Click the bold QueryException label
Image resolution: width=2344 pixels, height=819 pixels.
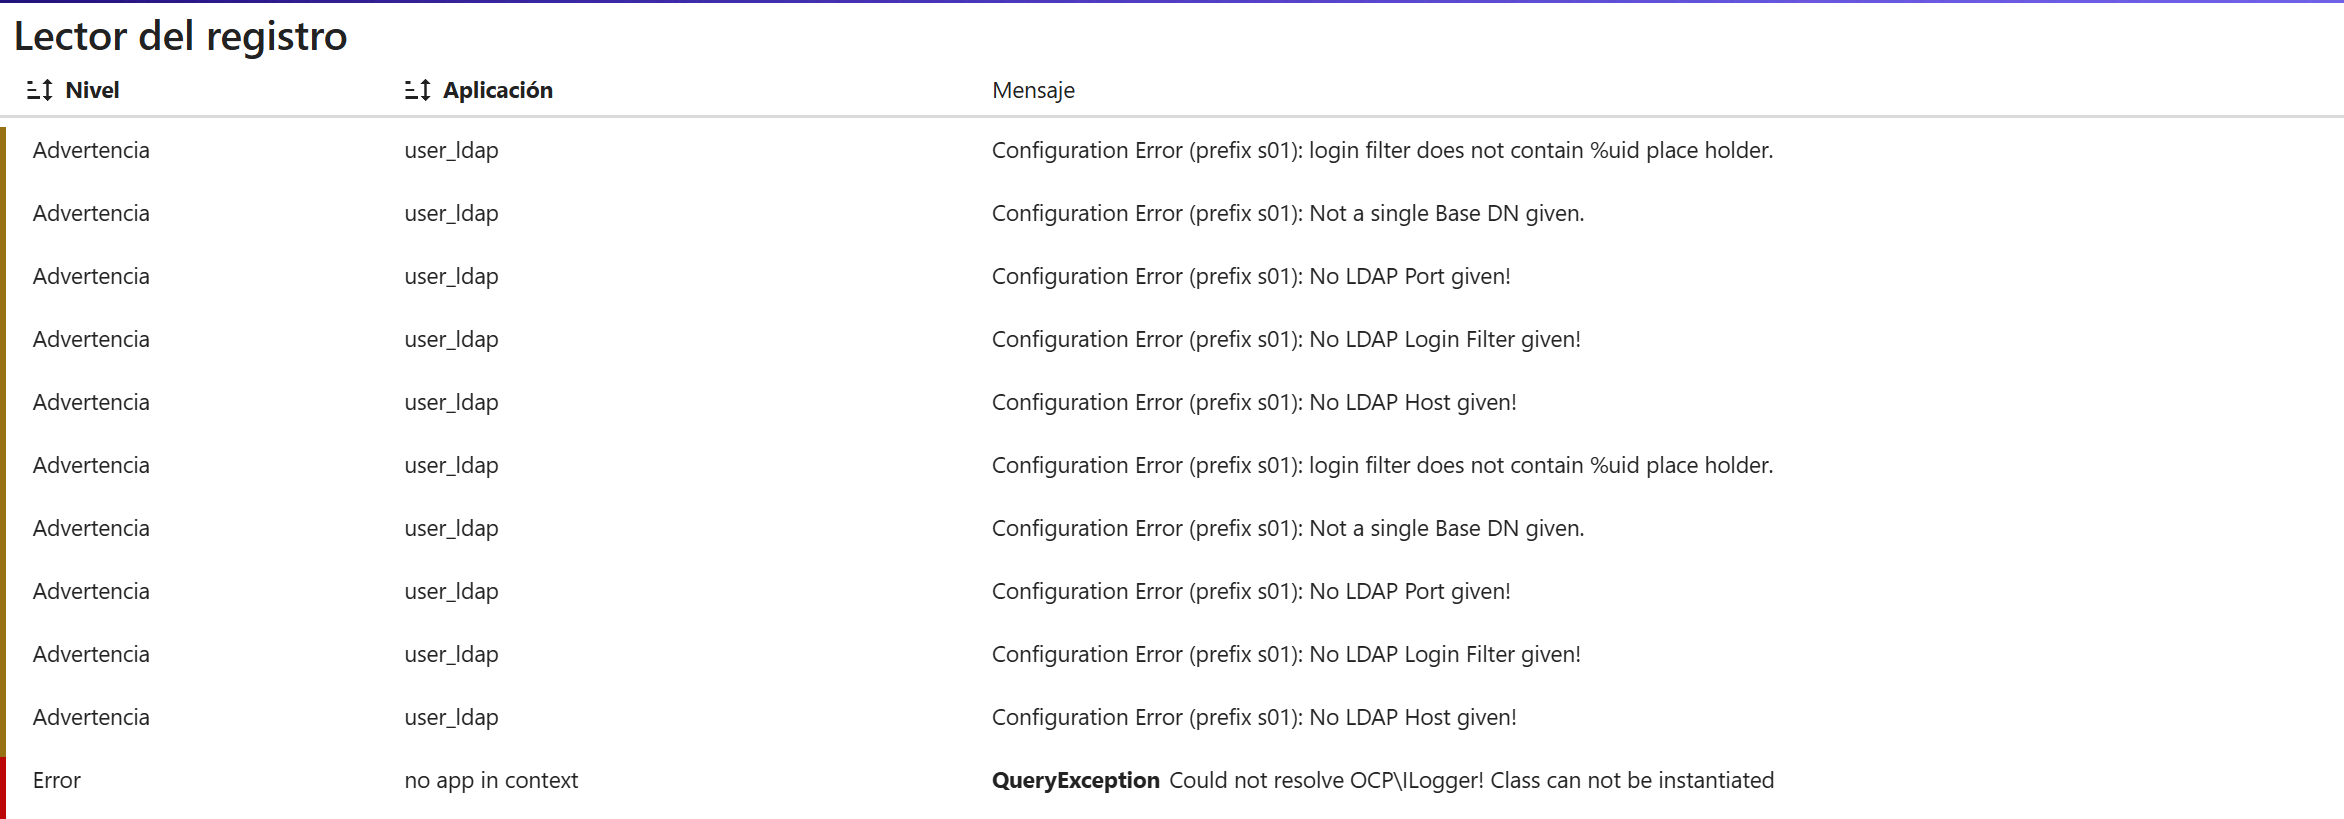point(1075,780)
